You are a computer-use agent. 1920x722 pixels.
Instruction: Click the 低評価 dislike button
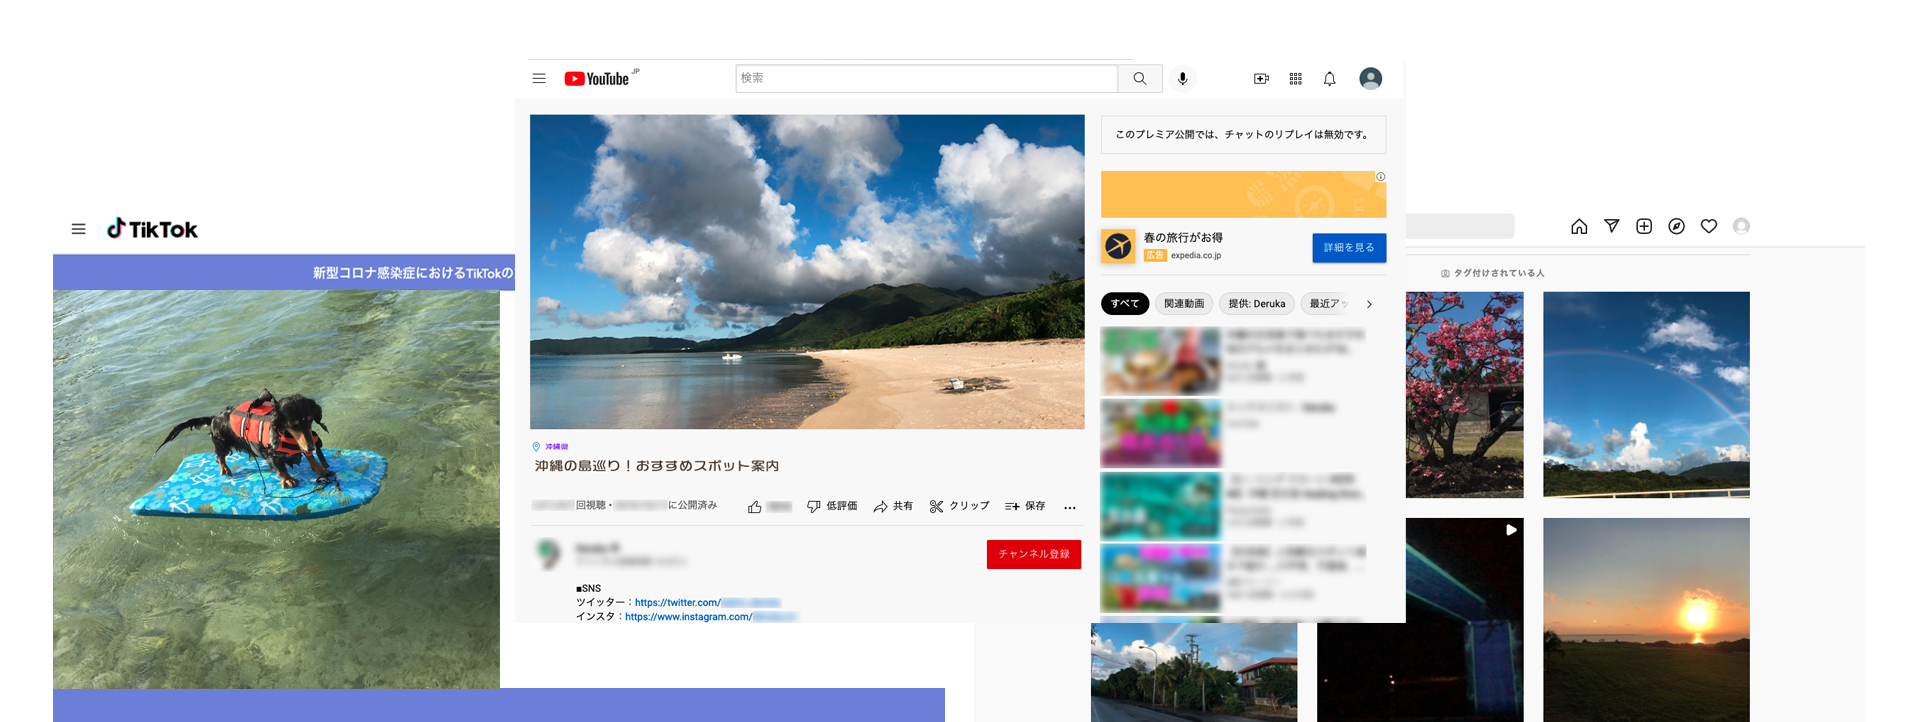click(832, 506)
